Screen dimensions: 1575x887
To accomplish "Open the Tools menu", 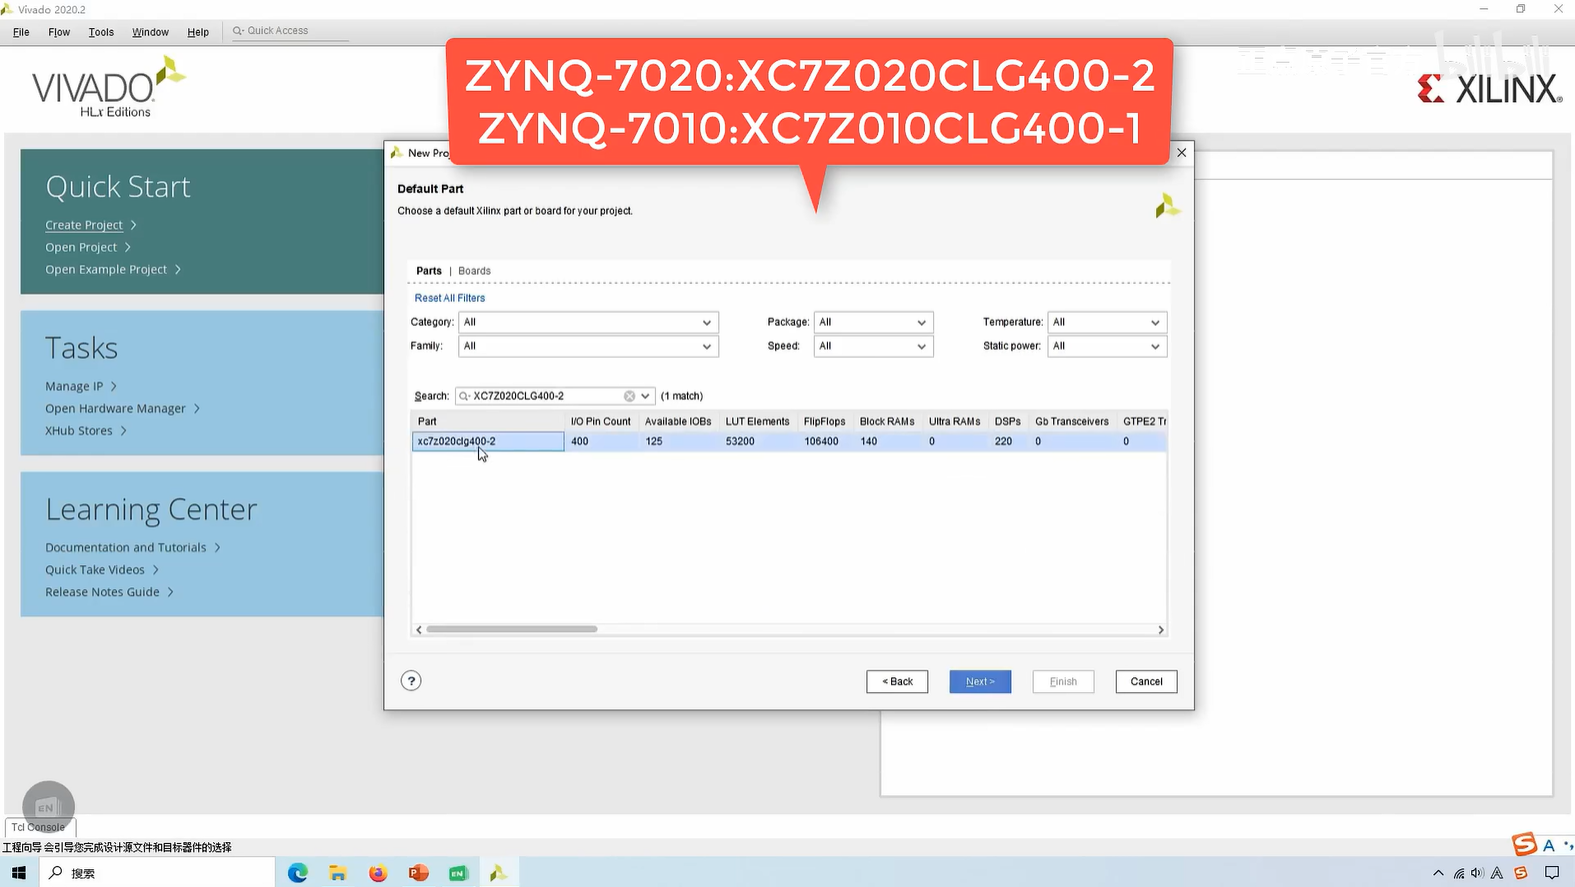I will pos(101,32).
